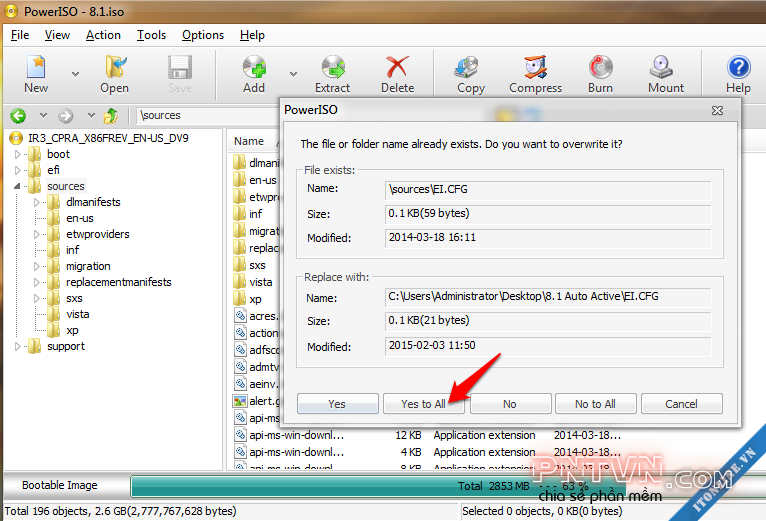
Task: Click the Up one level folder icon
Action: tap(111, 116)
